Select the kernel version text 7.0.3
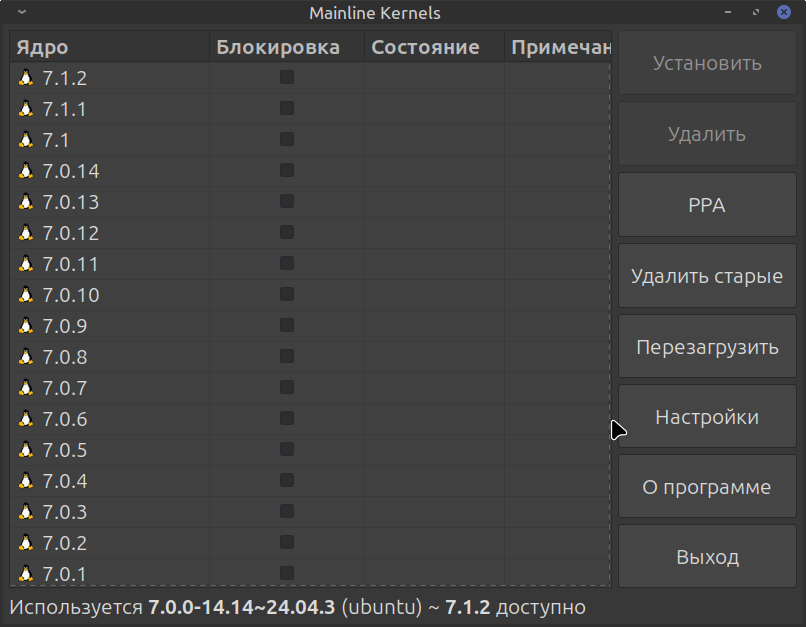This screenshot has width=806, height=627. pos(65,512)
